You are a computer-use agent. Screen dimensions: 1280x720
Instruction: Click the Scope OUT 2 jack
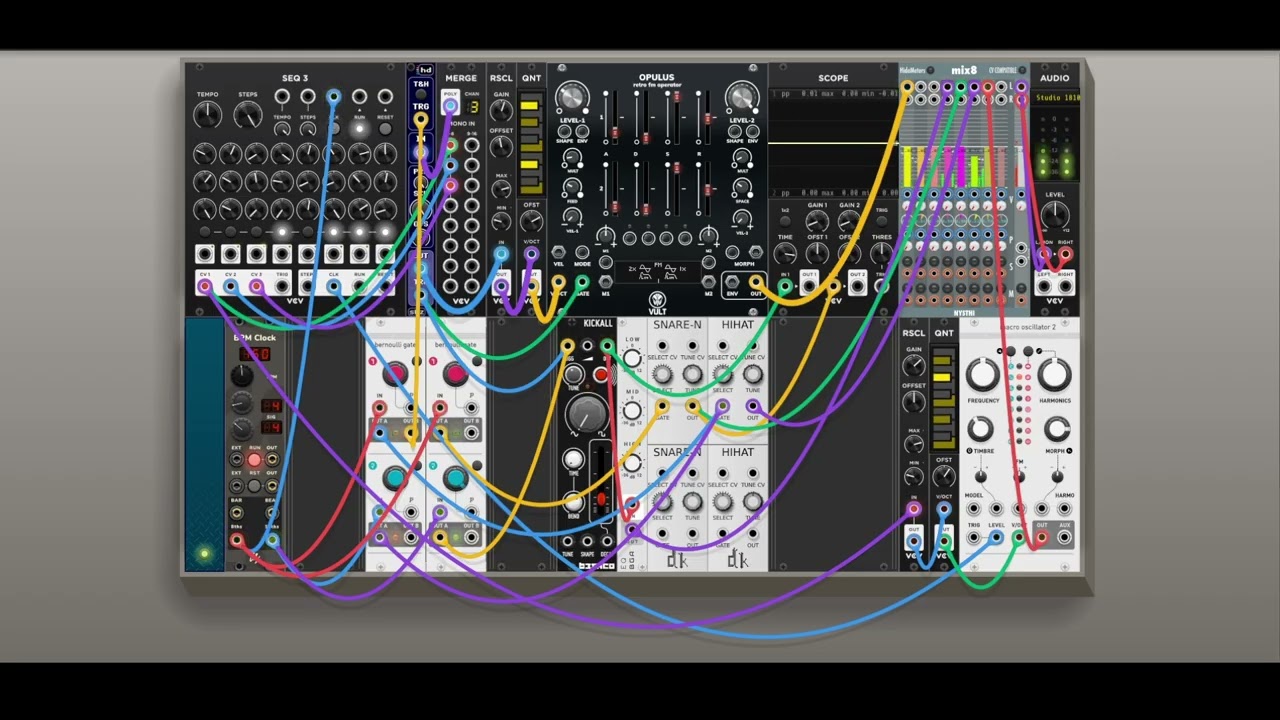[x=857, y=287]
